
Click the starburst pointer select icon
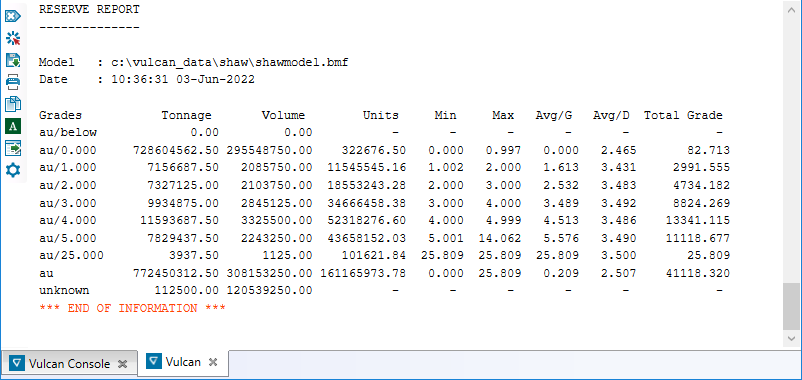tap(13, 38)
